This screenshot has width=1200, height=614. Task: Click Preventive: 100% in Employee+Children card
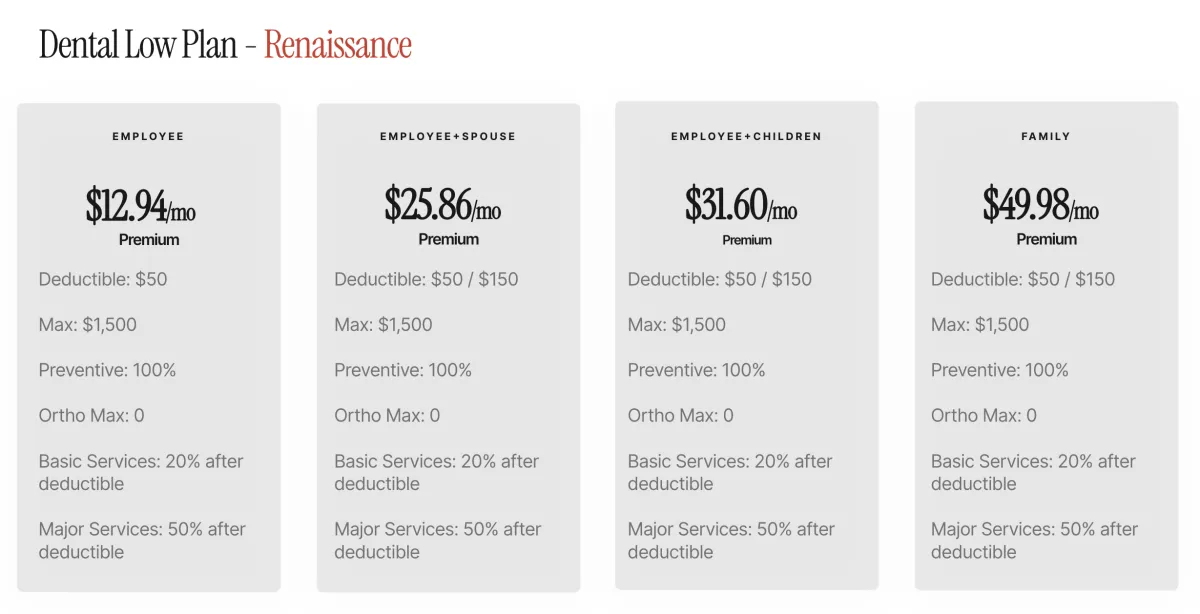pos(697,370)
